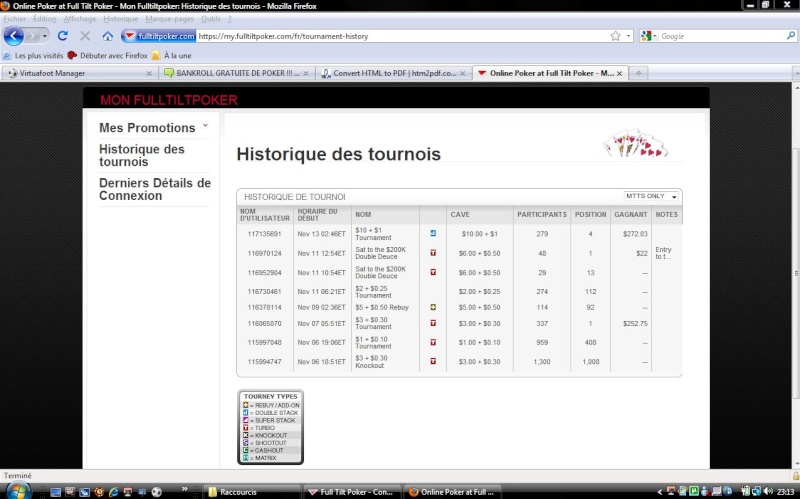Click turbo icon in row 116952904
Screen dimensions: 800x499
(x=433, y=272)
